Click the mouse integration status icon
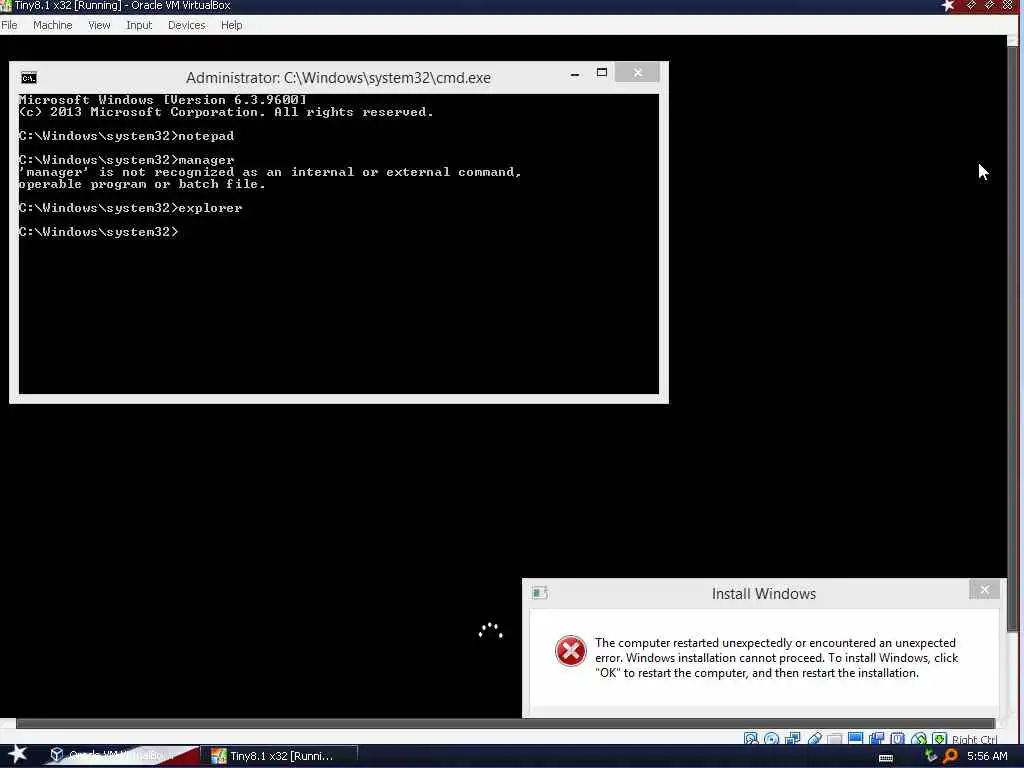This screenshot has width=1024, height=768. click(x=918, y=739)
